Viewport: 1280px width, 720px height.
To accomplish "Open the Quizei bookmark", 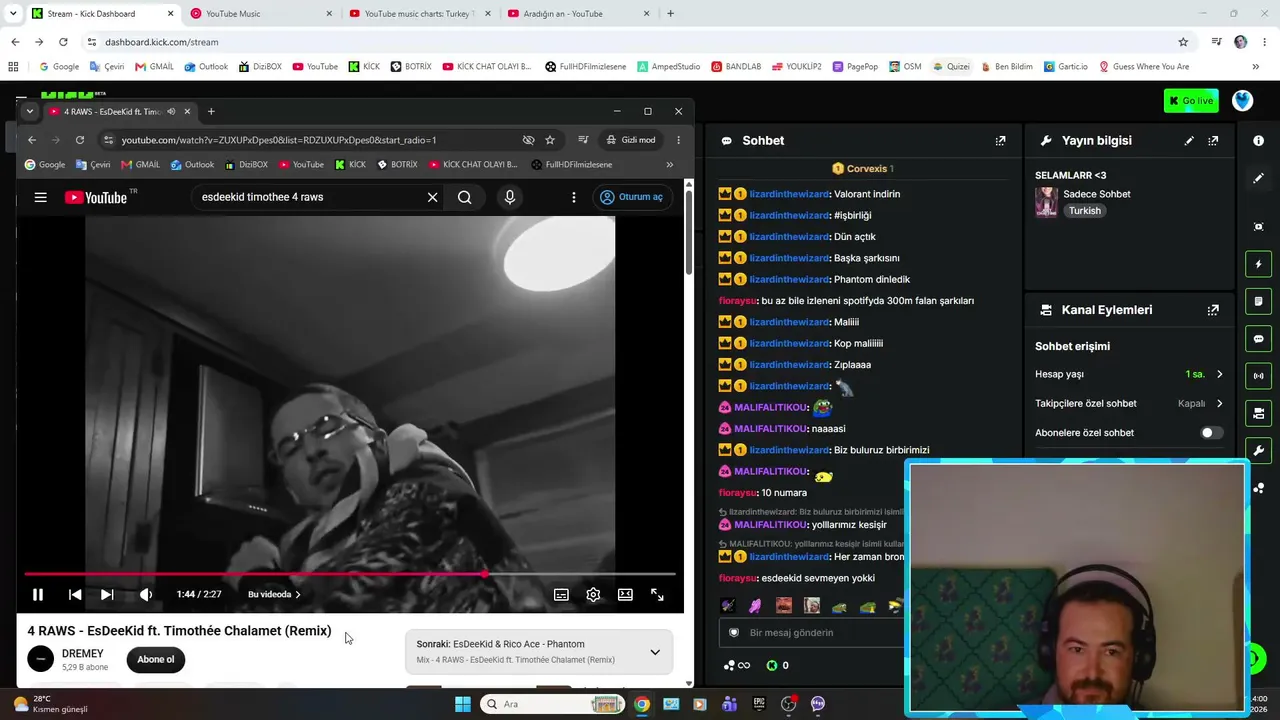I will tap(951, 67).
